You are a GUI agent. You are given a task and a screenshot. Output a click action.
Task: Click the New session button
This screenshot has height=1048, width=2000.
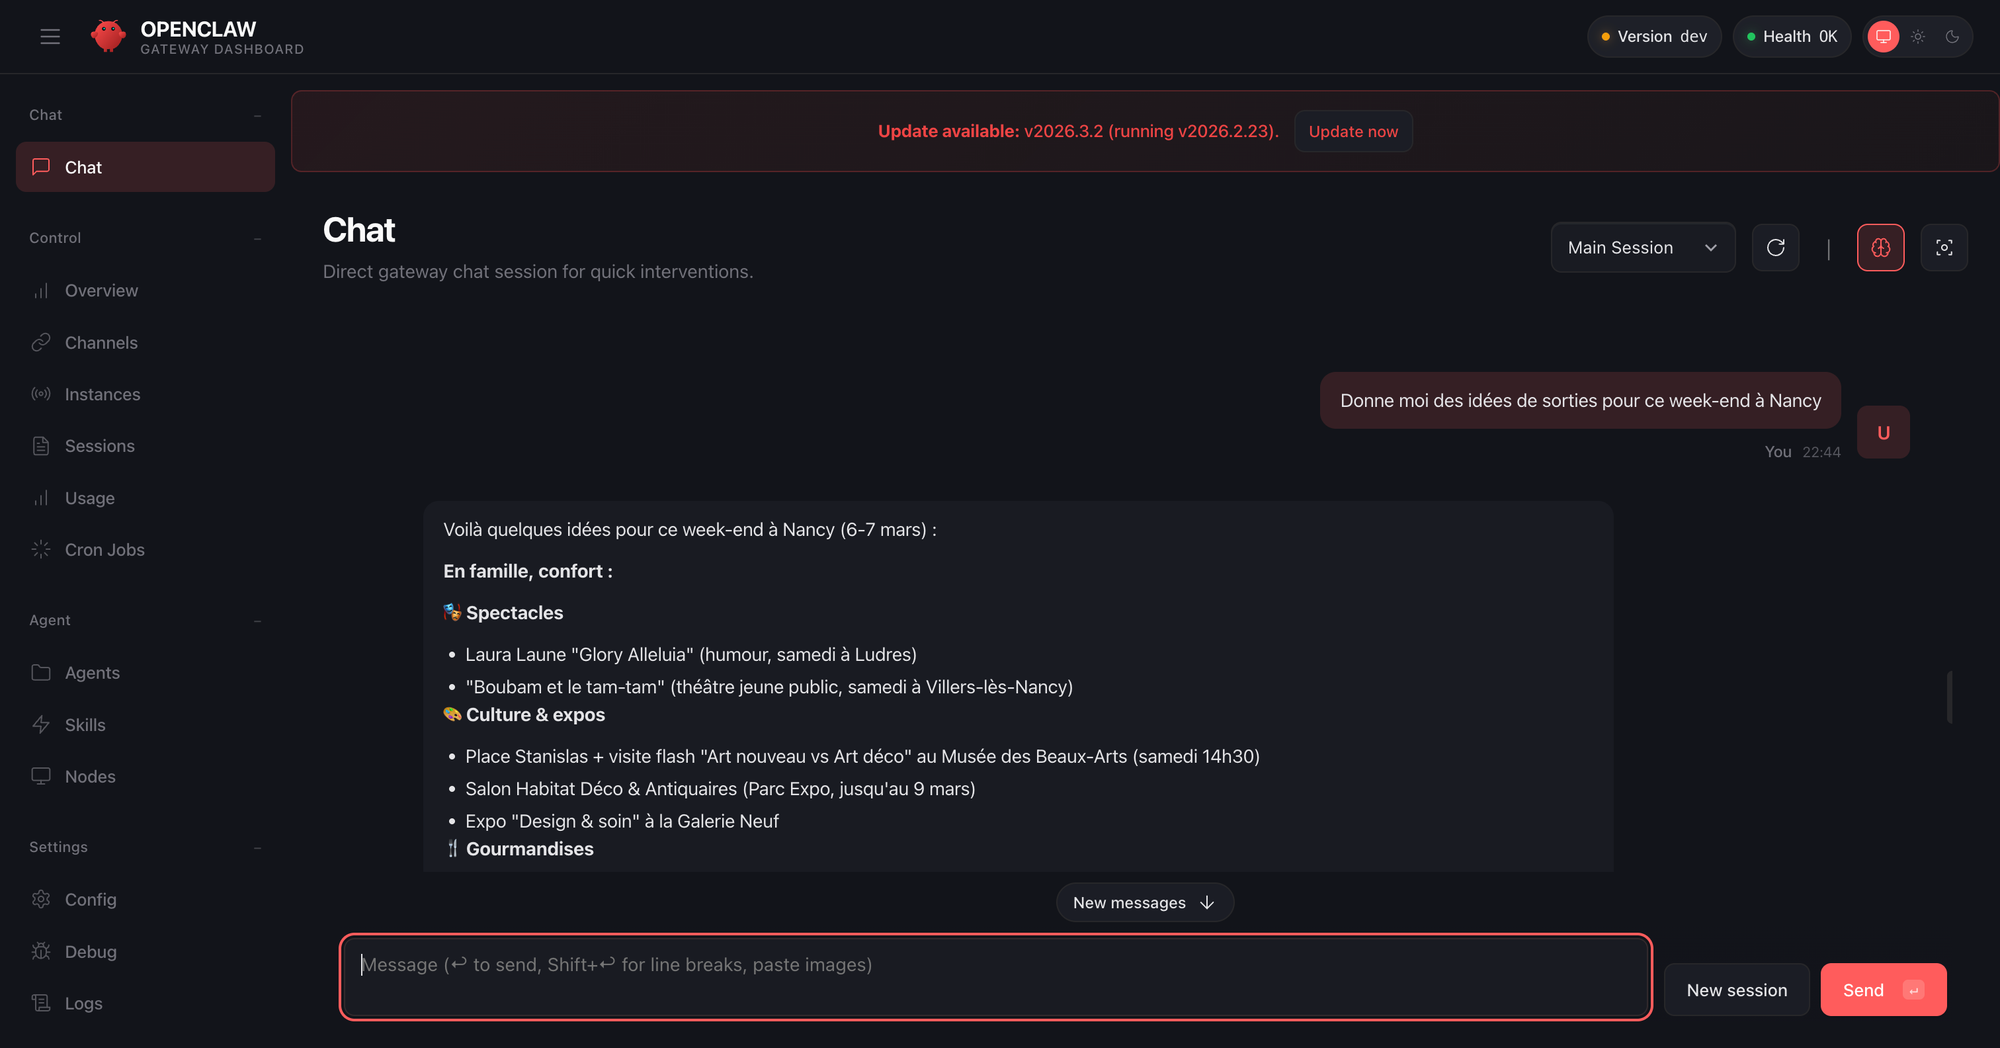1736,990
